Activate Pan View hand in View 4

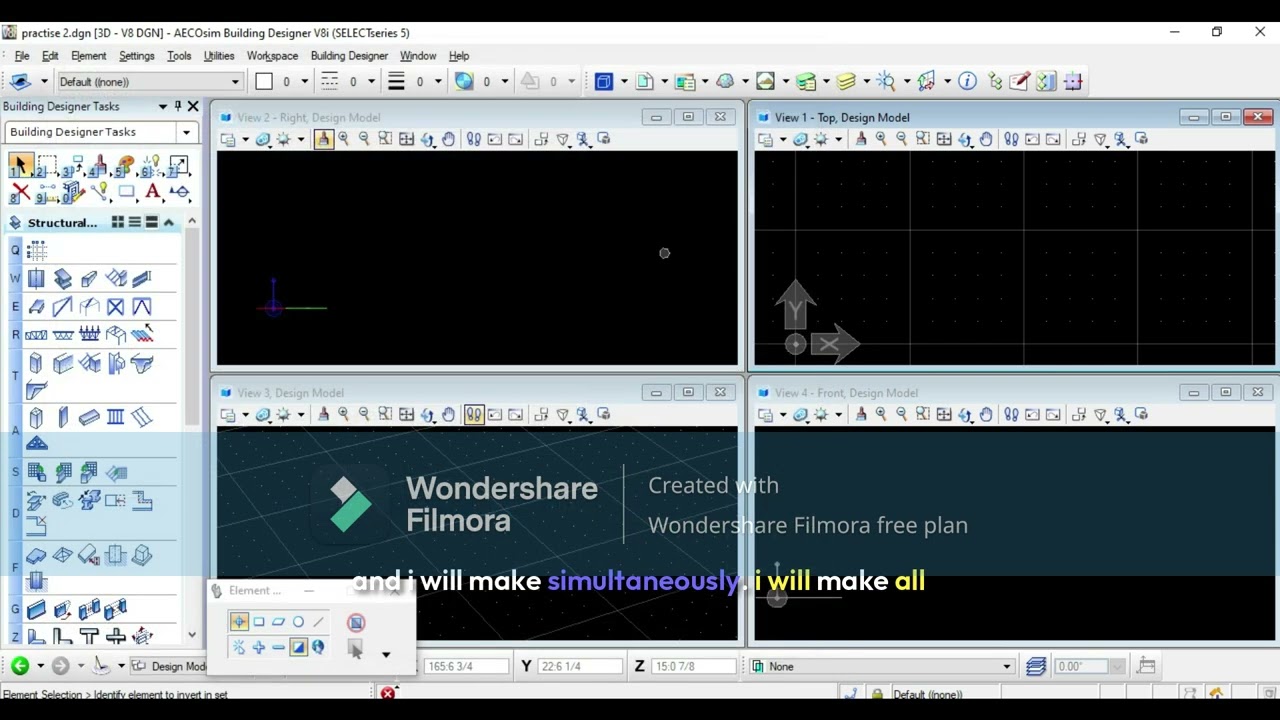[986, 415]
